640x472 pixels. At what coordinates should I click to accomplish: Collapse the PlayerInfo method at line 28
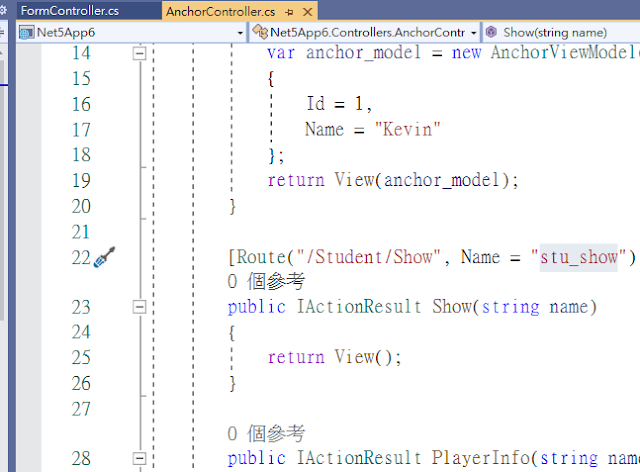point(139,458)
